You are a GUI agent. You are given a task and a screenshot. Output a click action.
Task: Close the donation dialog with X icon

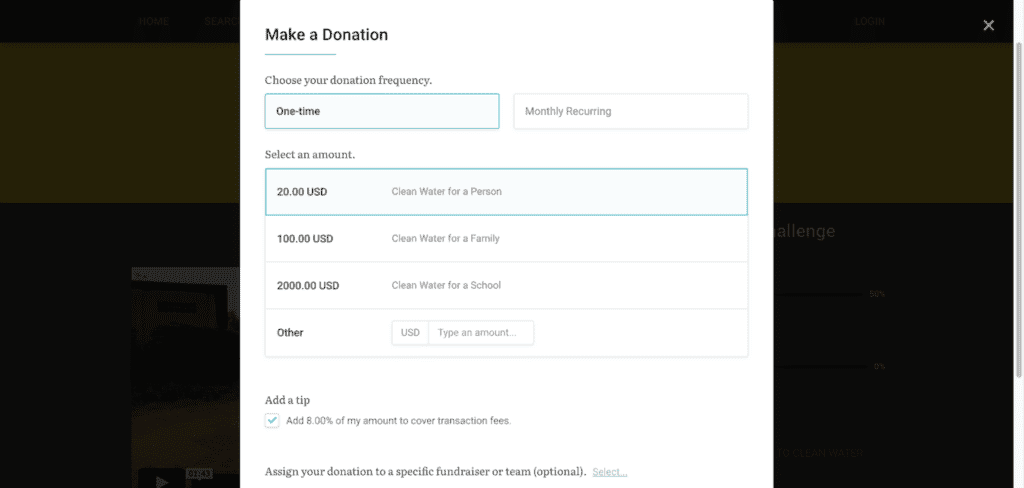[988, 25]
